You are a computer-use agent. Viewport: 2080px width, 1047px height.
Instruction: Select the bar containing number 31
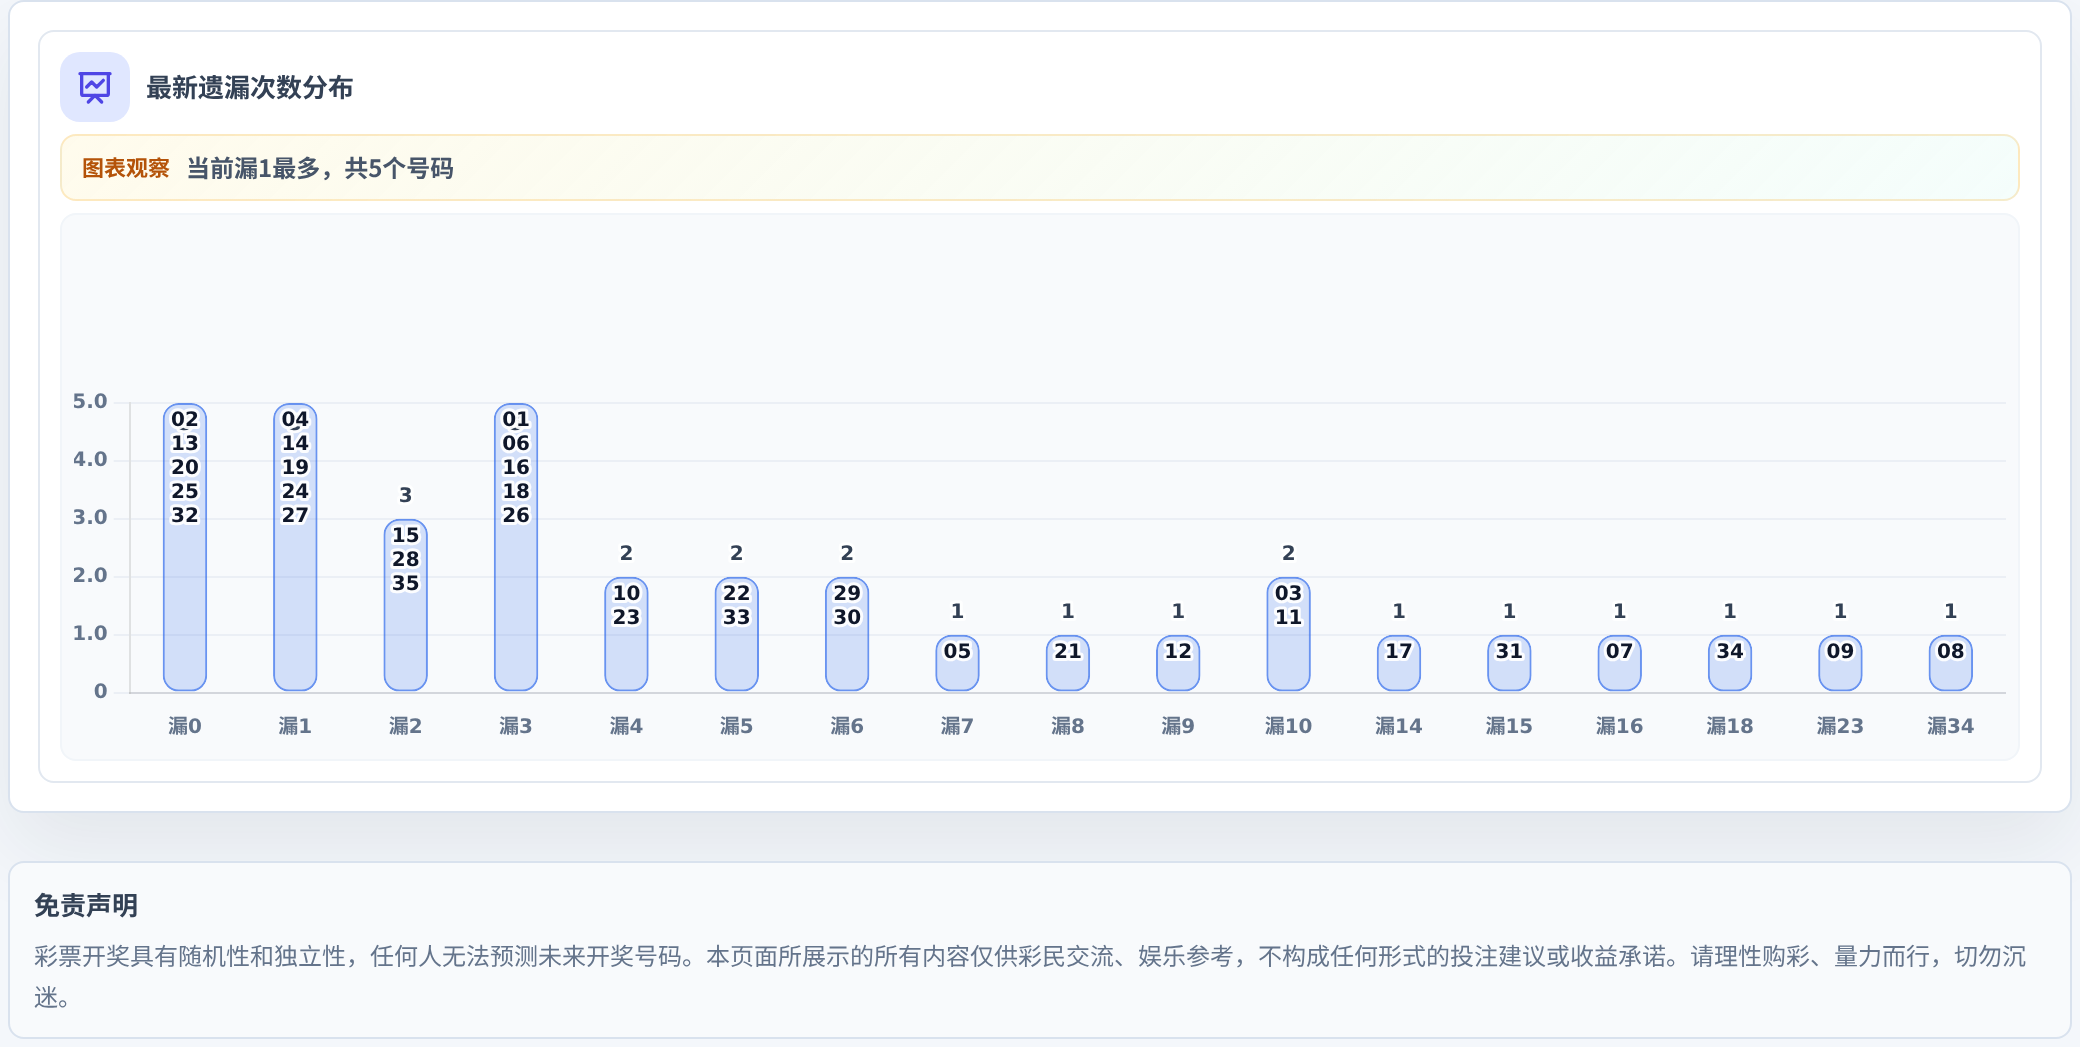(x=1509, y=663)
